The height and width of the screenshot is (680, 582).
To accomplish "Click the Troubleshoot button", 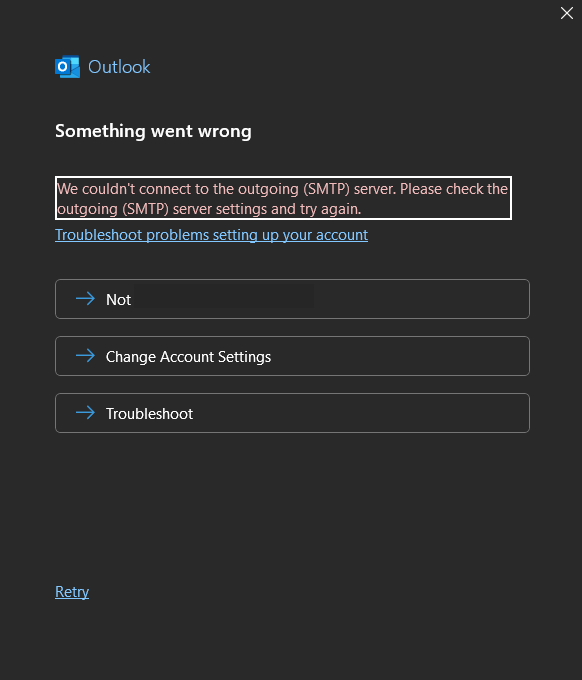I will [292, 413].
